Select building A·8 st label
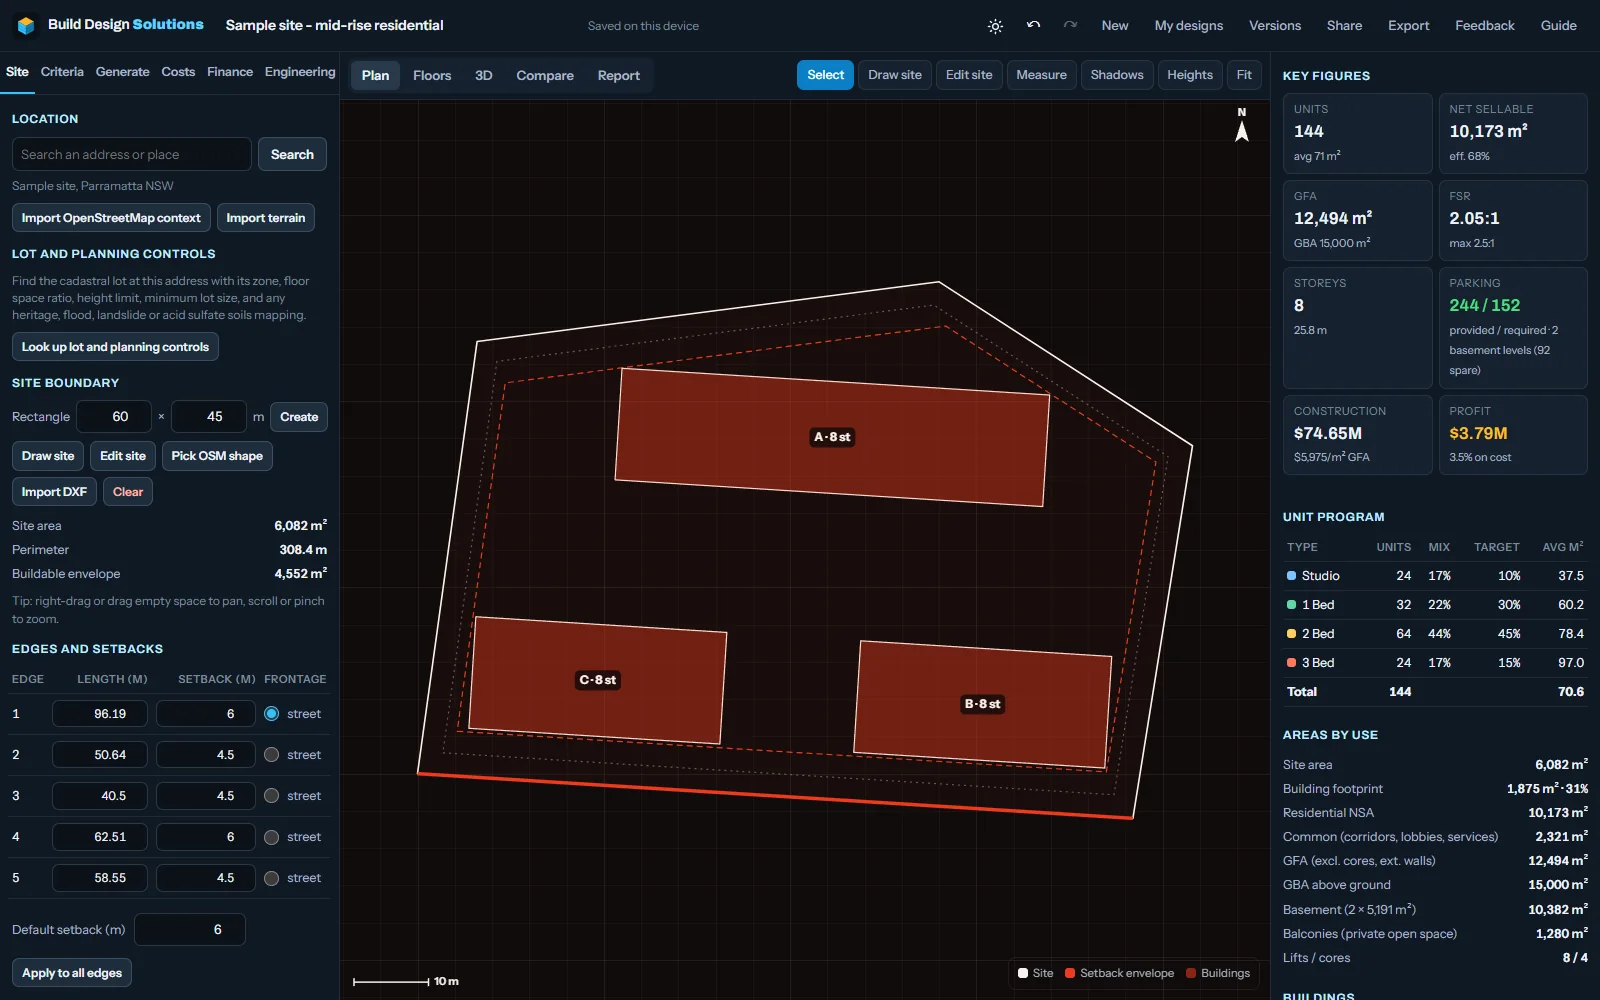The height and width of the screenshot is (1000, 1600). point(832,437)
